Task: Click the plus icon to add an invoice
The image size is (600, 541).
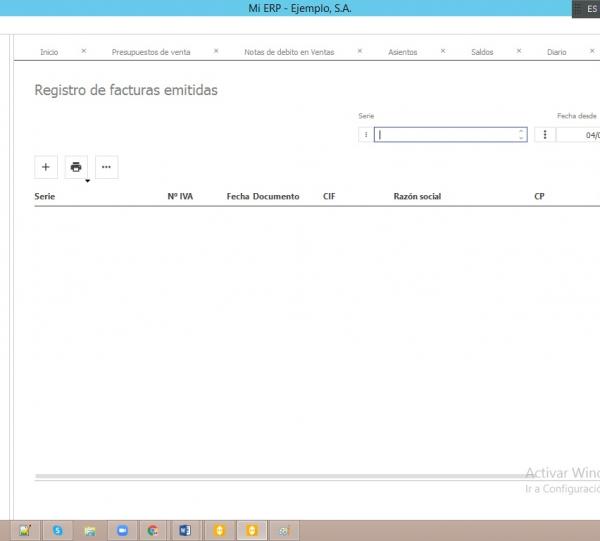Action: click(x=46, y=167)
